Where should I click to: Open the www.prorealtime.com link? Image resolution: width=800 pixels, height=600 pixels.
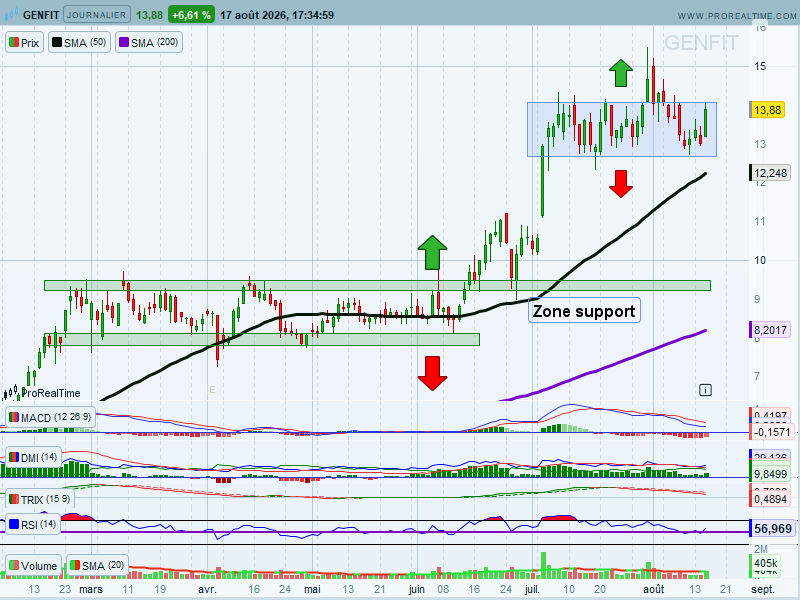737,16
